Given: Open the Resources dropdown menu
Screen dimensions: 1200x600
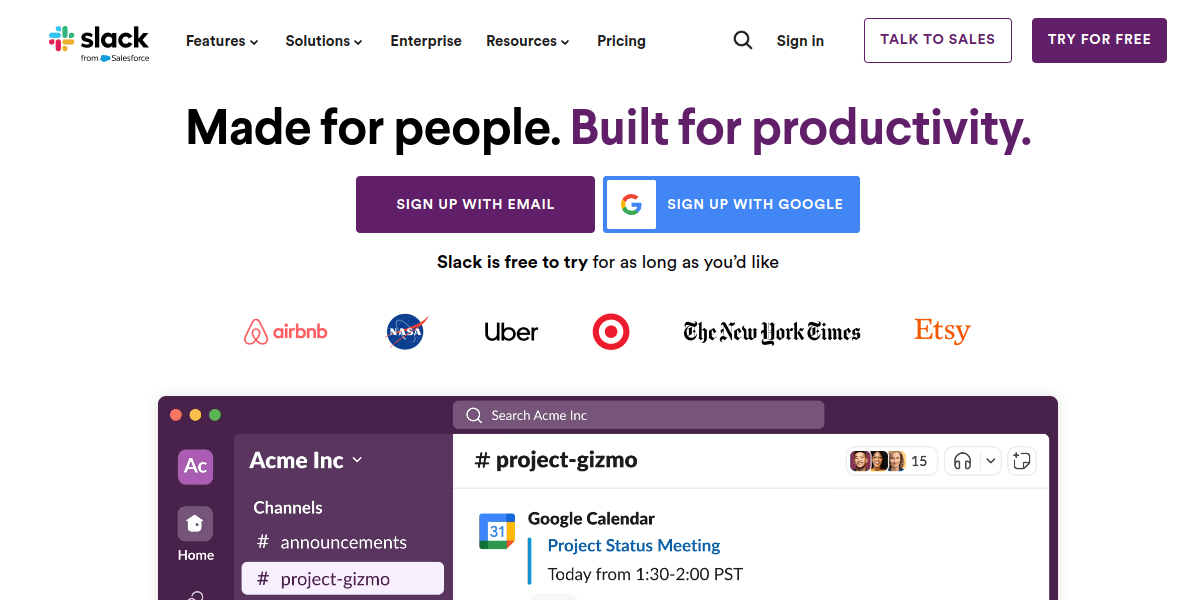Looking at the screenshot, I should pyautogui.click(x=527, y=41).
